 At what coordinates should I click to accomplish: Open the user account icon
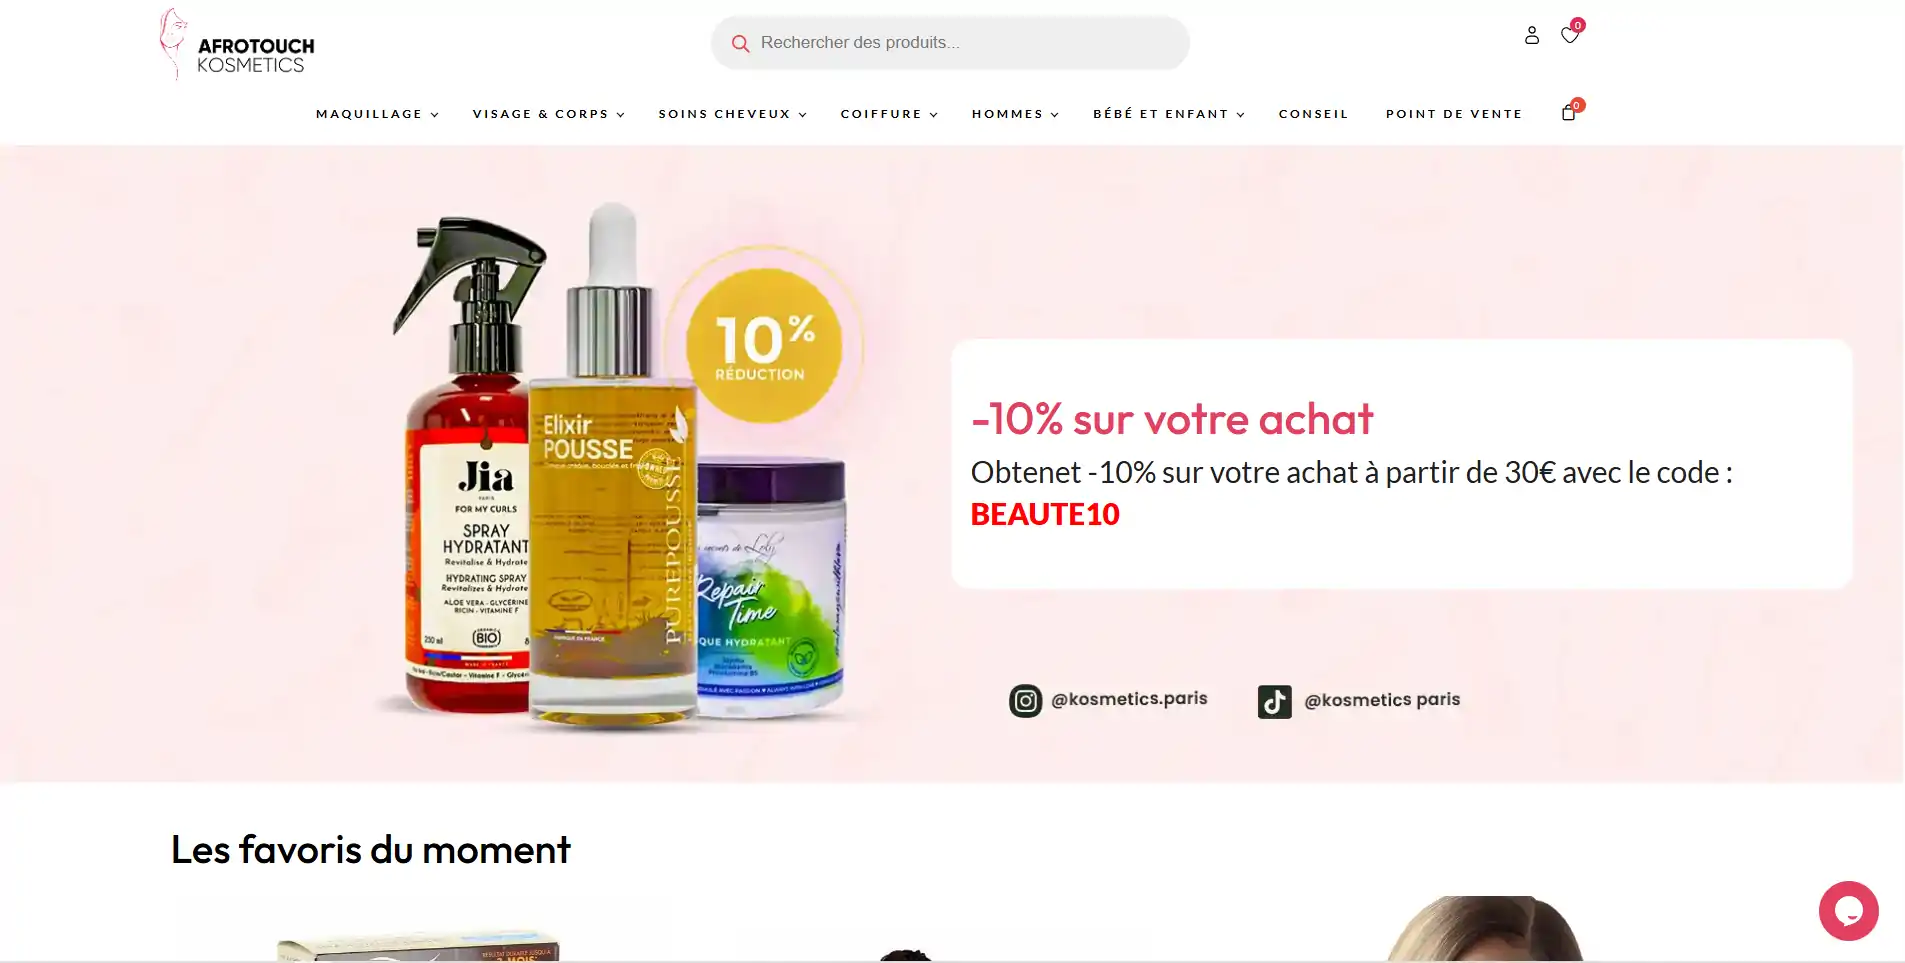[x=1531, y=35]
